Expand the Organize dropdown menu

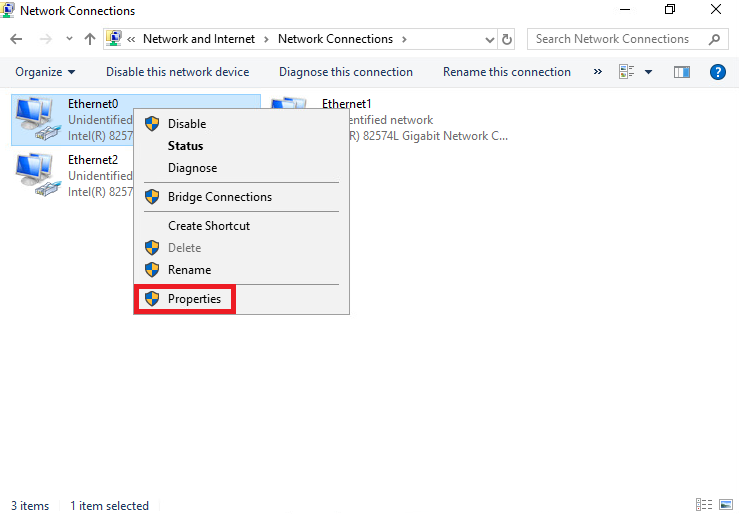point(45,72)
